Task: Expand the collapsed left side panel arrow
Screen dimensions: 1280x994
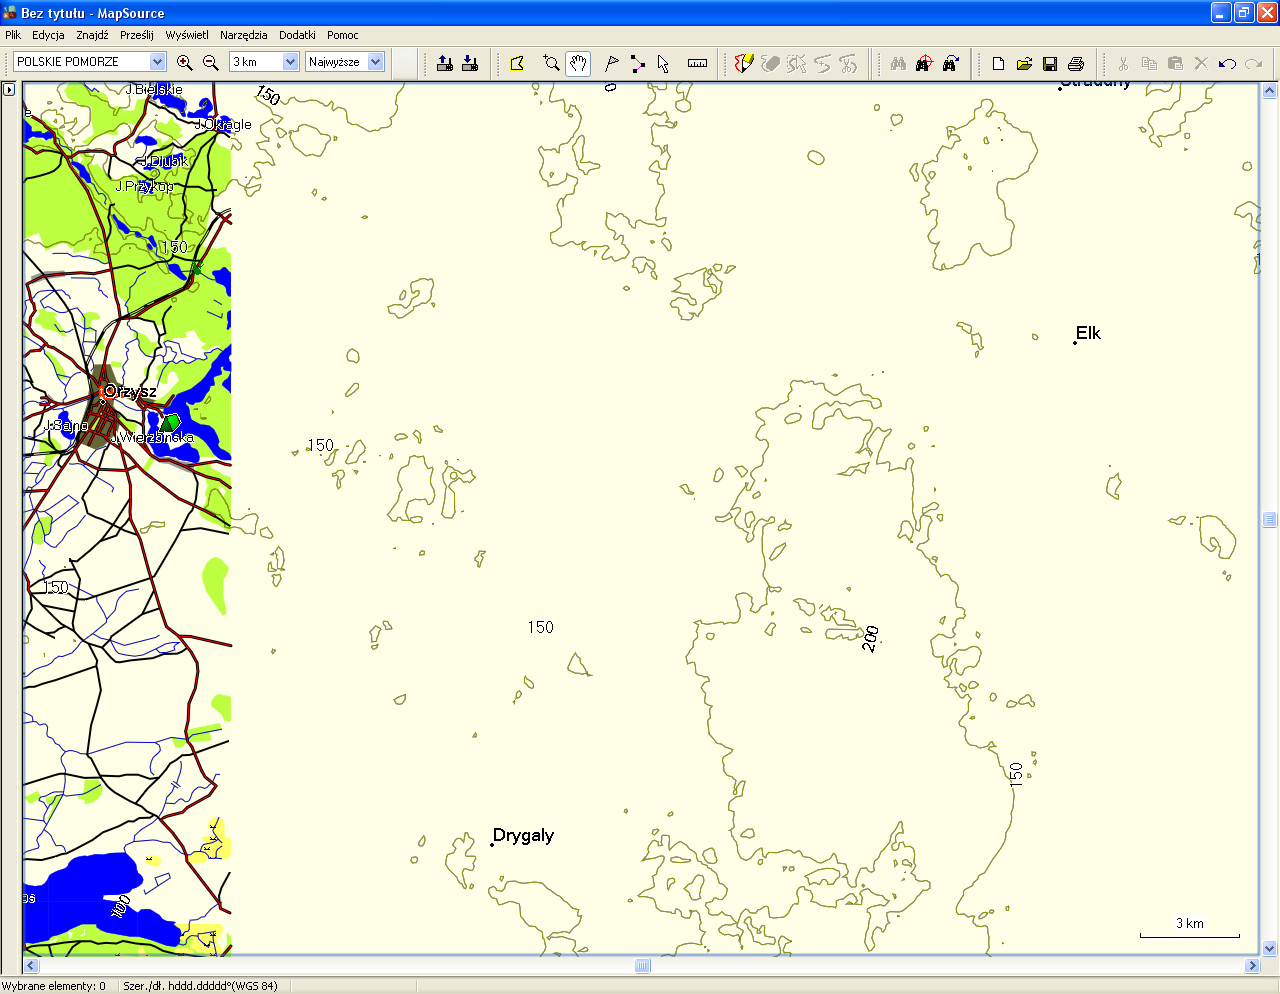Action: point(9,89)
